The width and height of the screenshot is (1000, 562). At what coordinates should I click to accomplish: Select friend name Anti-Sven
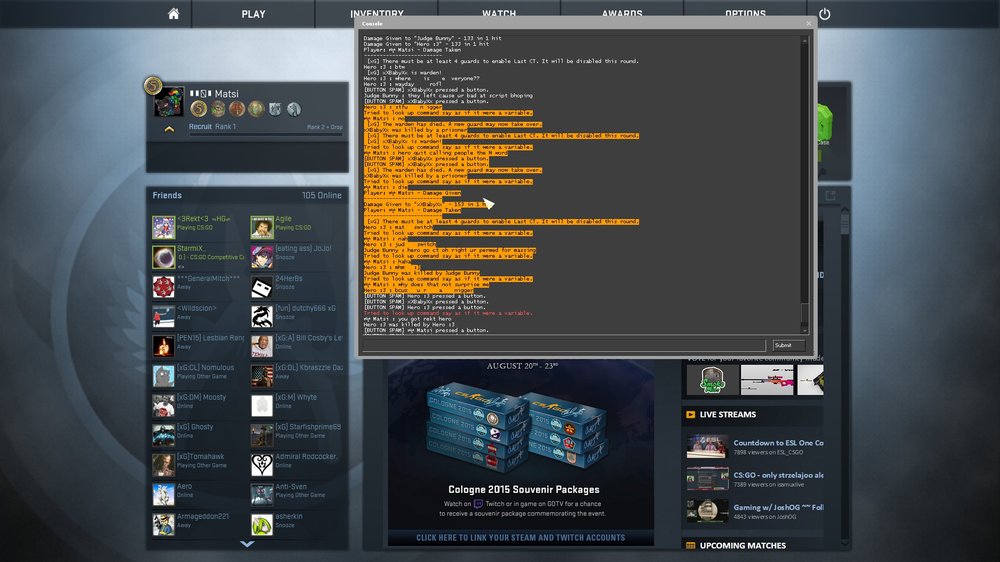291,486
